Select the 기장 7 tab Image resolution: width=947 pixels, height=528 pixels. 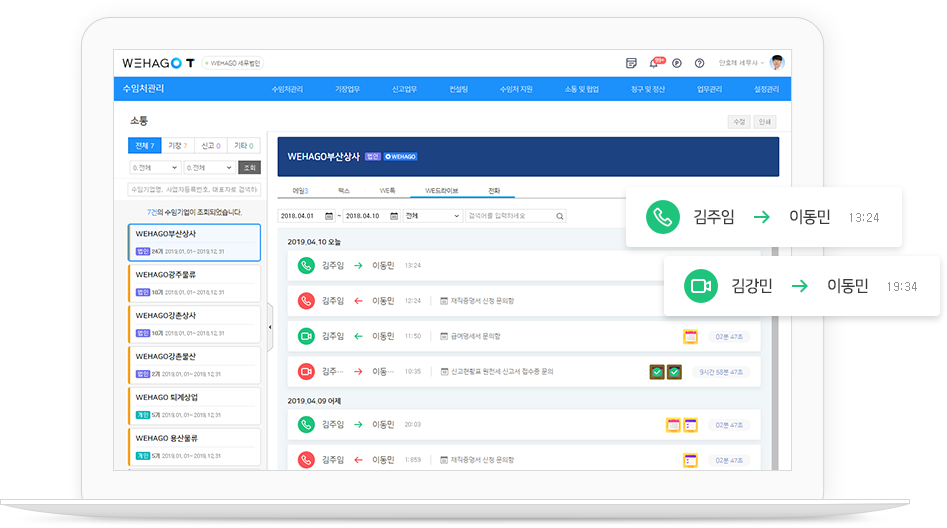[178, 146]
